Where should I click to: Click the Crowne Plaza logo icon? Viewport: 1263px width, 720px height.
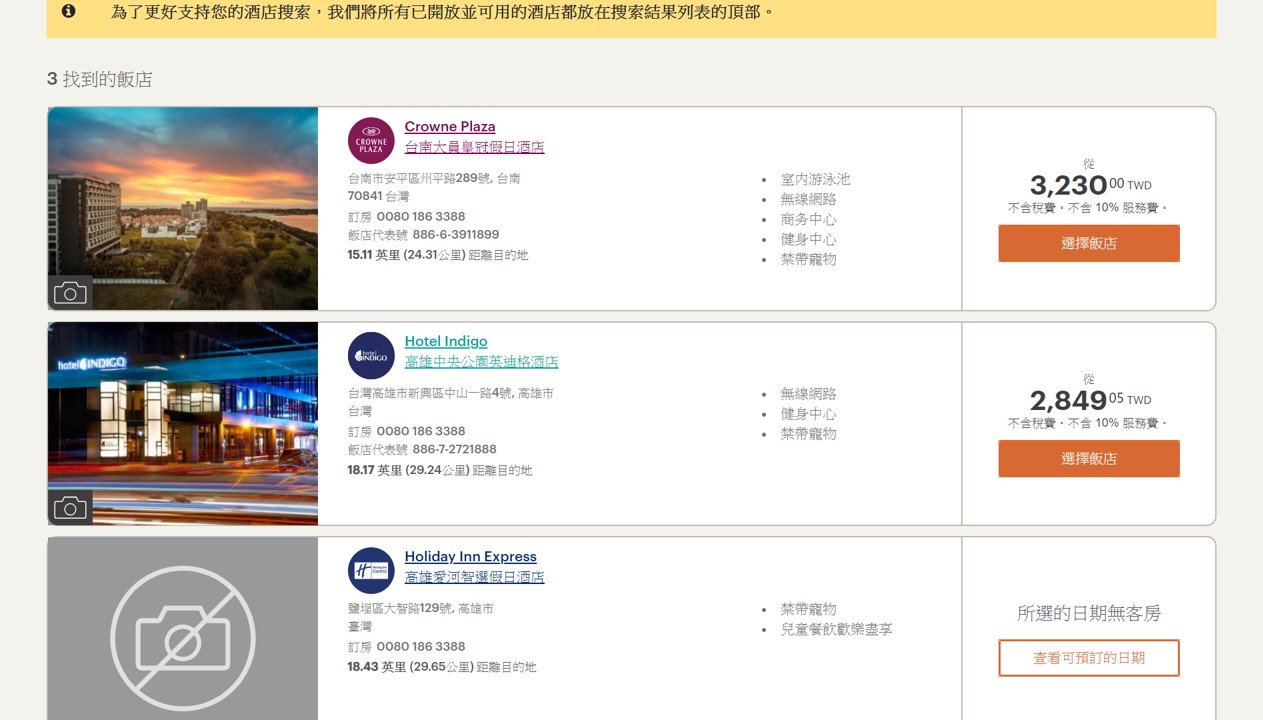371,141
